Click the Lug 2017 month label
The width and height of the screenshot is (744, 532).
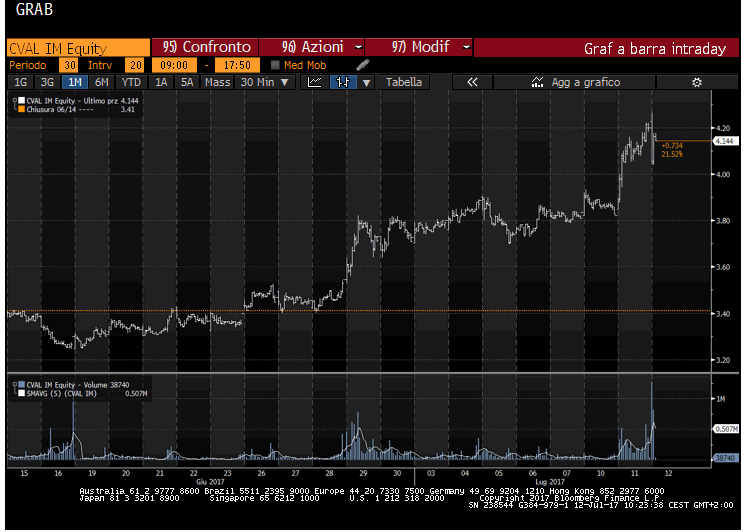click(549, 482)
